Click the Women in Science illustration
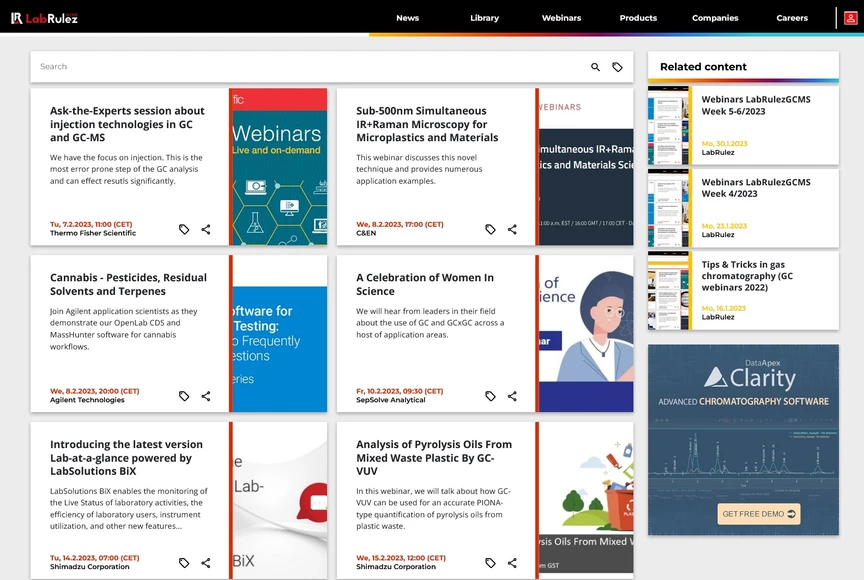Image resolution: width=864 pixels, height=580 pixels. (x=586, y=333)
